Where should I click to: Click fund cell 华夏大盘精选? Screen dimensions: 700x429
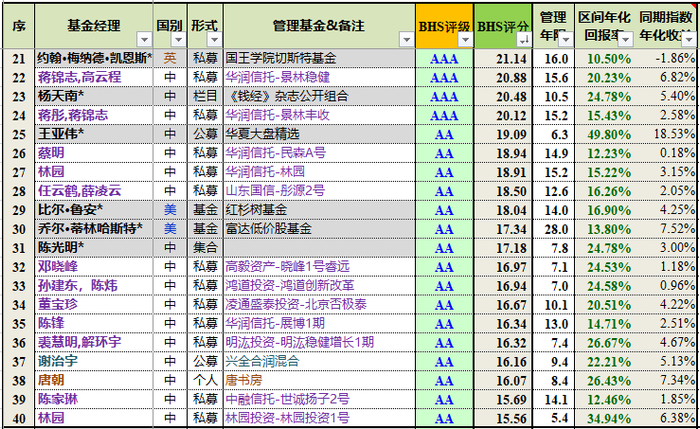[319, 134]
